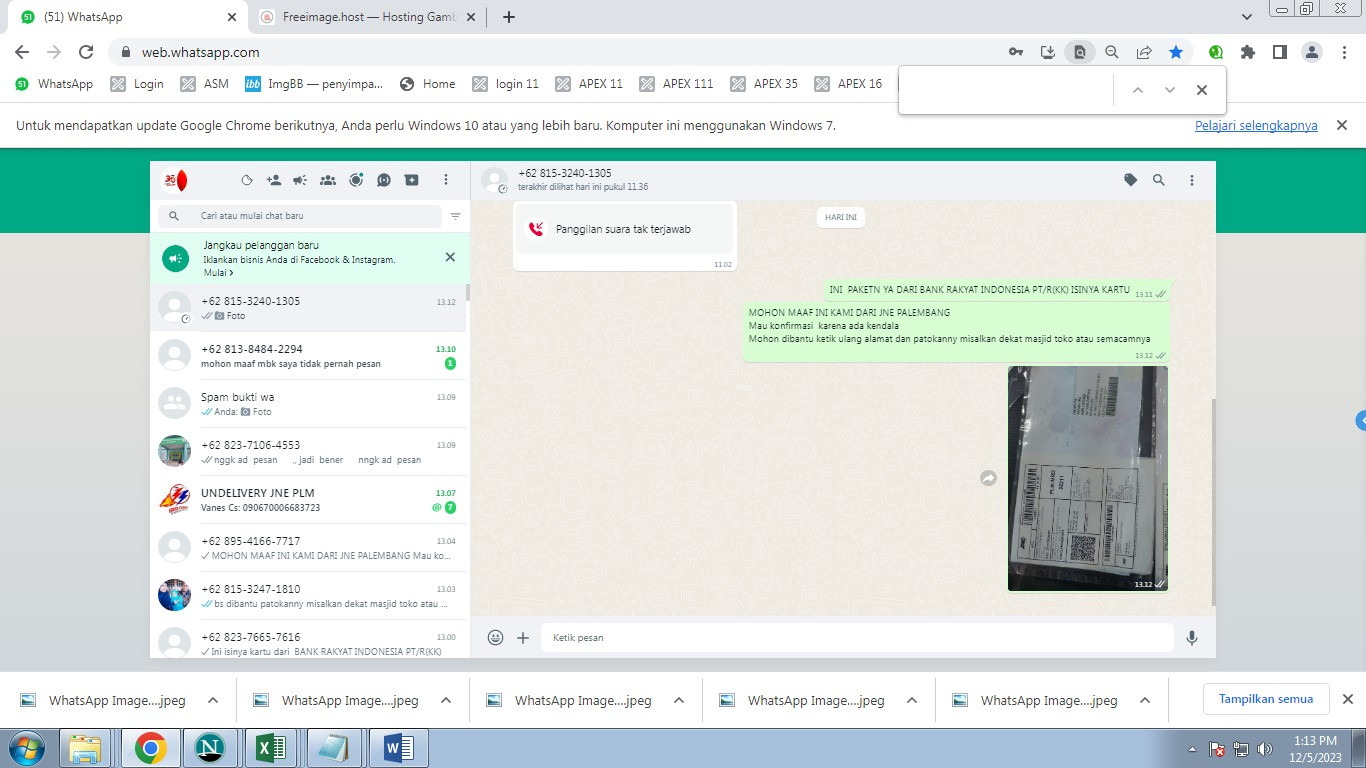Image resolution: width=1366 pixels, height=768 pixels.
Task: Click the label tag icon in chat header
Action: tap(1130, 181)
